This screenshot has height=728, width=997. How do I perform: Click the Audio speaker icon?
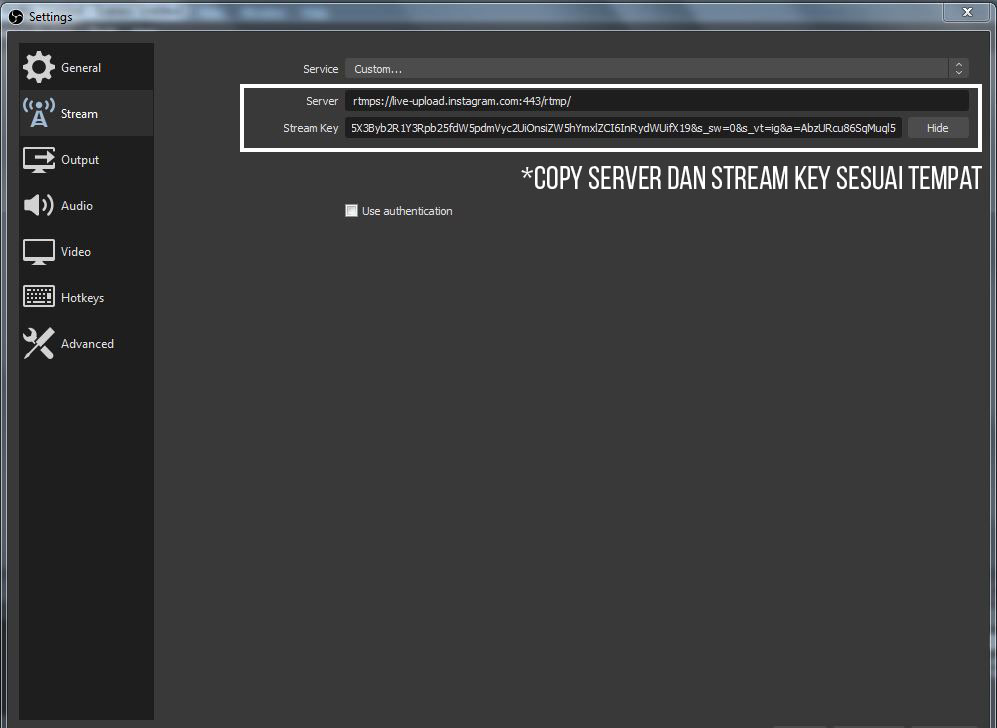[39, 205]
